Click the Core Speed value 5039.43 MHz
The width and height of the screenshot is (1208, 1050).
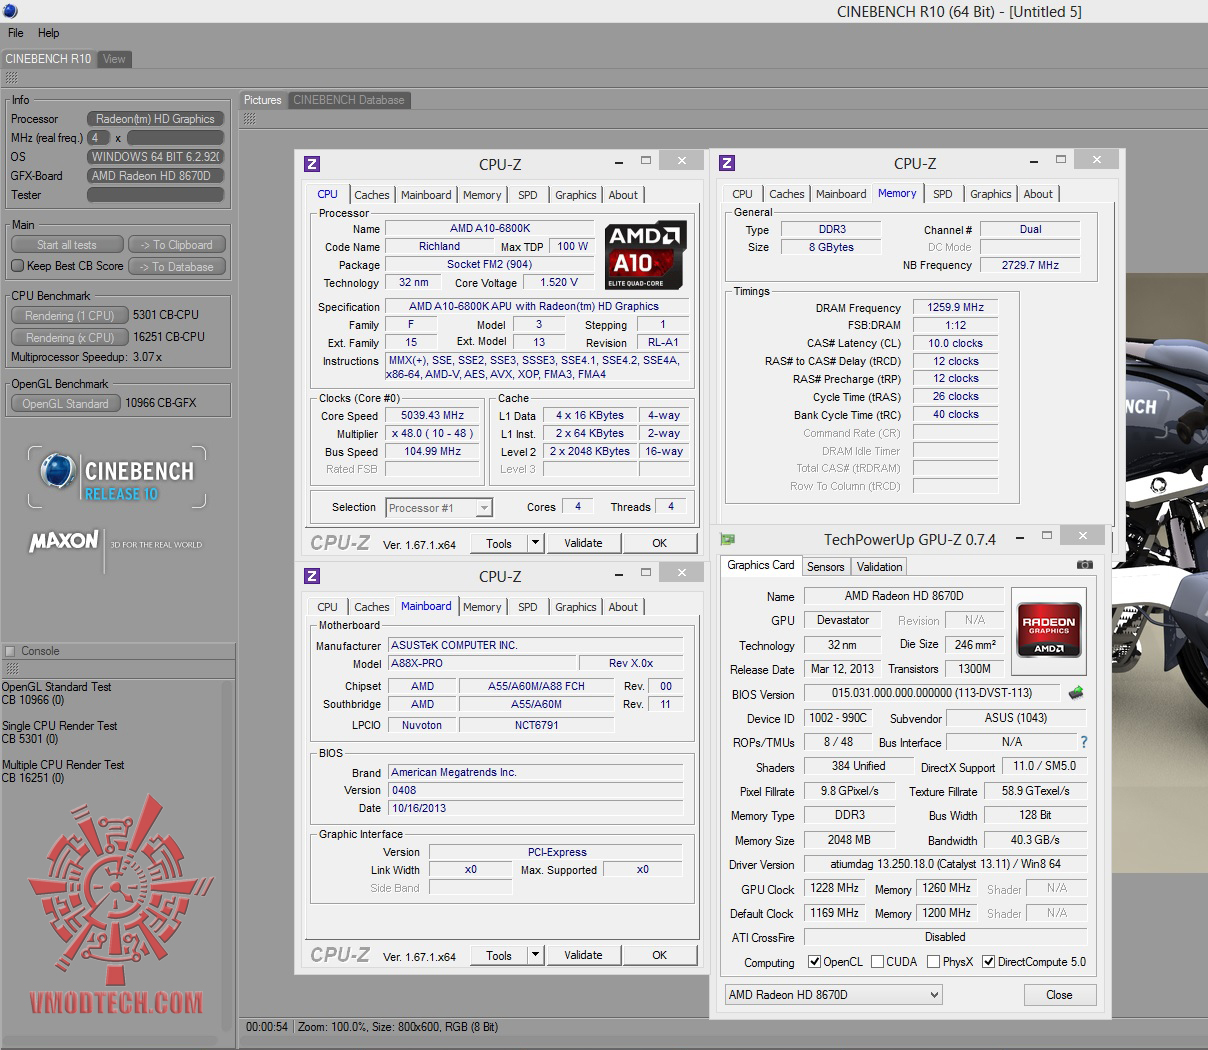coord(432,415)
